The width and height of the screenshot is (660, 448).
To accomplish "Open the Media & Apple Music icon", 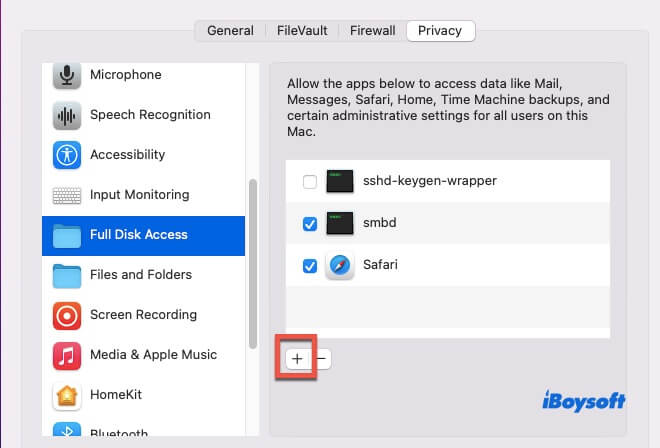I will point(67,355).
